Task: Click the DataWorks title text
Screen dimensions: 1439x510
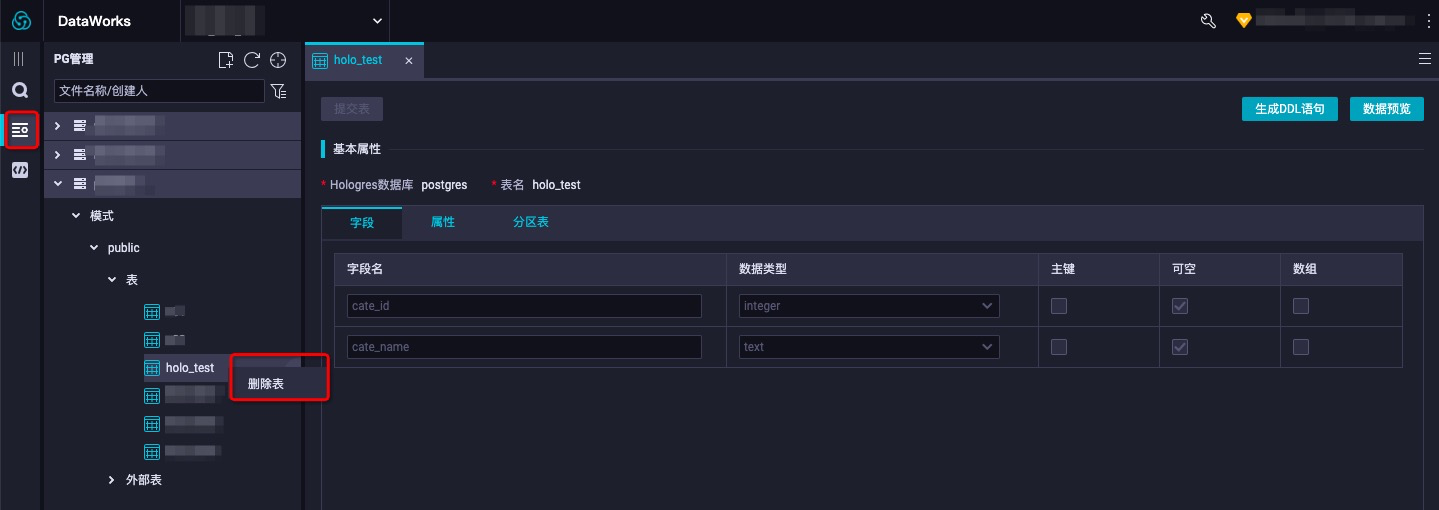Action: 94,21
